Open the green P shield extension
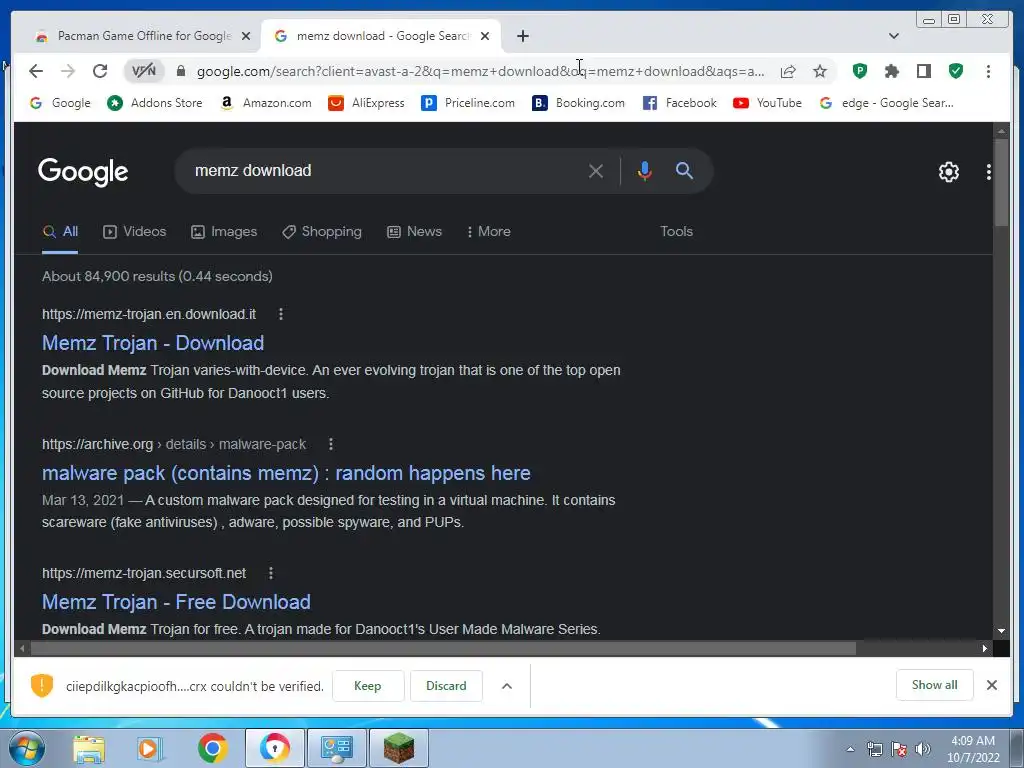Image resolution: width=1024 pixels, height=768 pixels. click(859, 71)
